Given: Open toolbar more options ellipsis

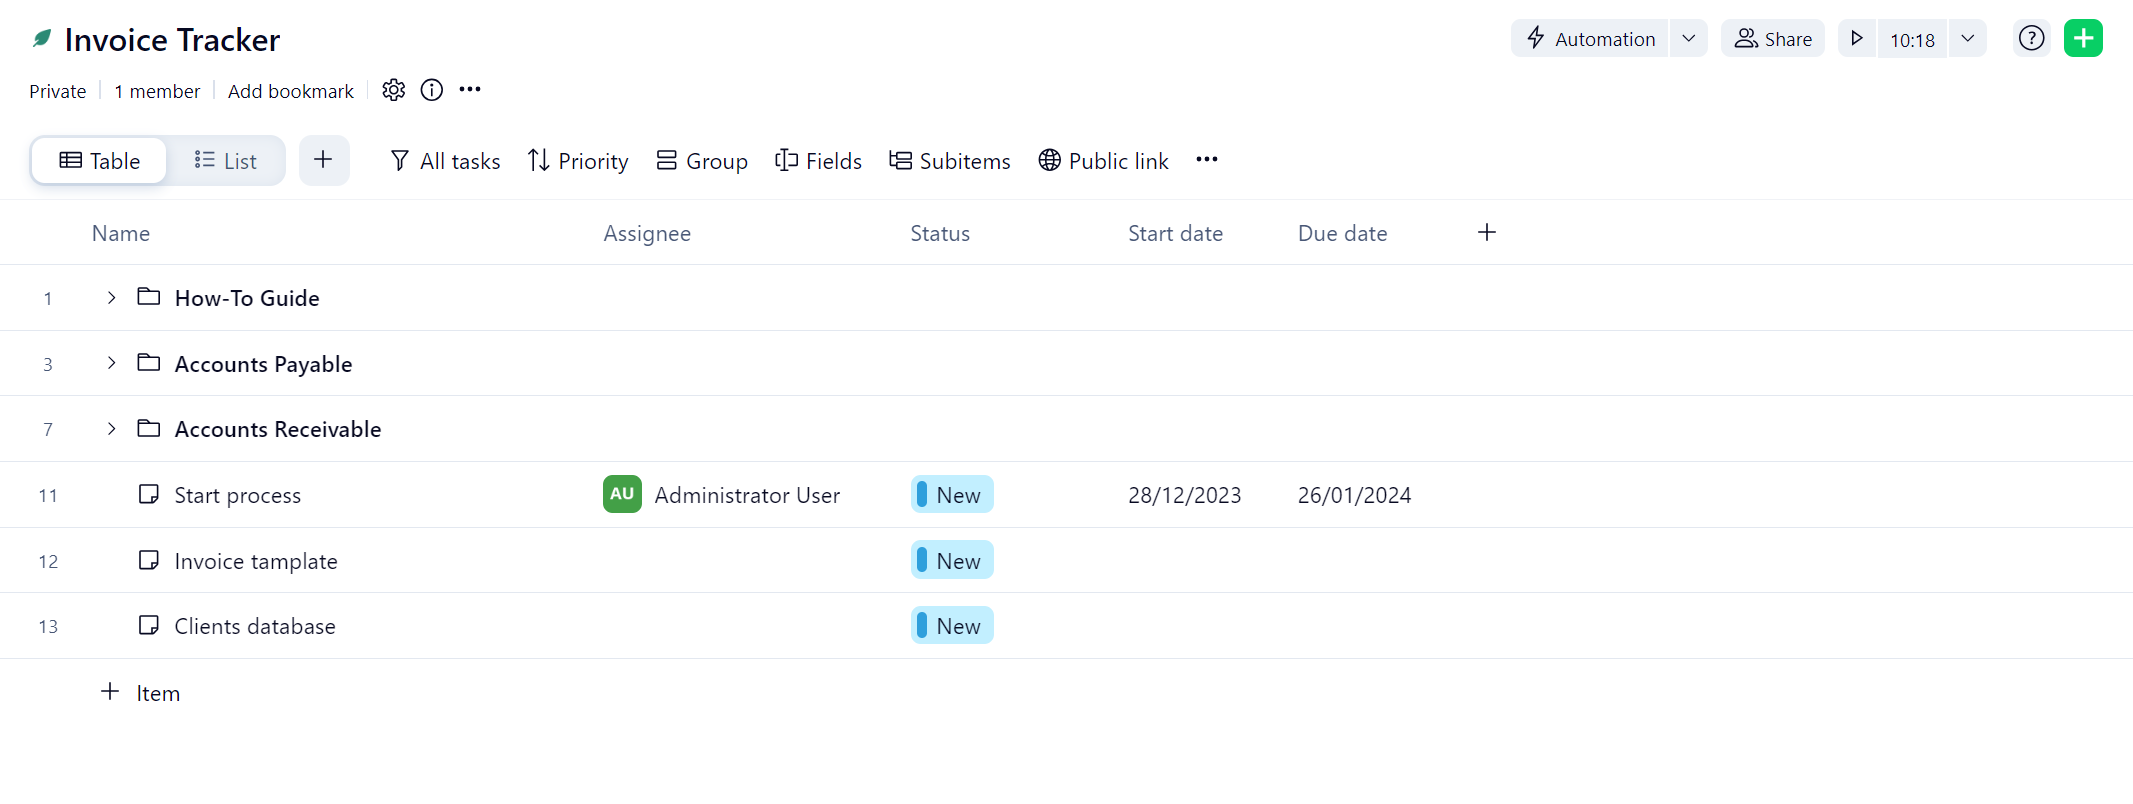Looking at the screenshot, I should click(1207, 160).
